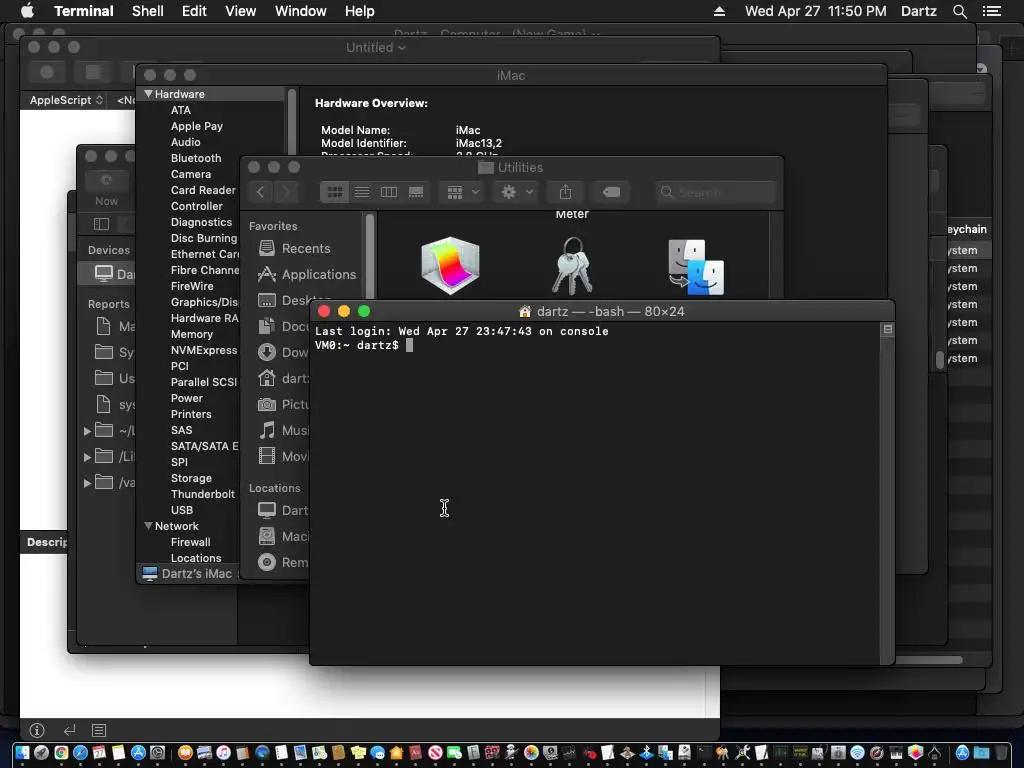The image size is (1024, 768).
Task: Click the eject icon in menu bar
Action: click(720, 11)
